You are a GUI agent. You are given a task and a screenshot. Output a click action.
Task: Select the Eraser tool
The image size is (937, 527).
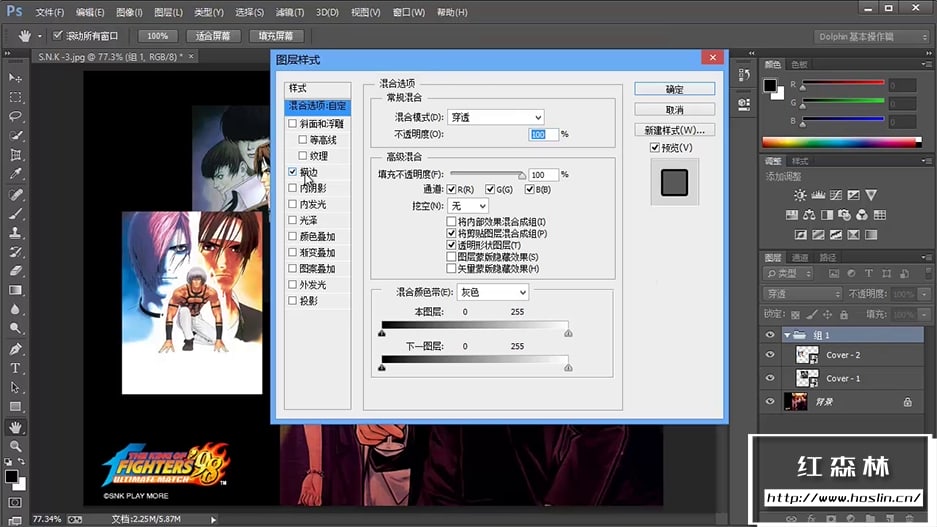tap(16, 271)
